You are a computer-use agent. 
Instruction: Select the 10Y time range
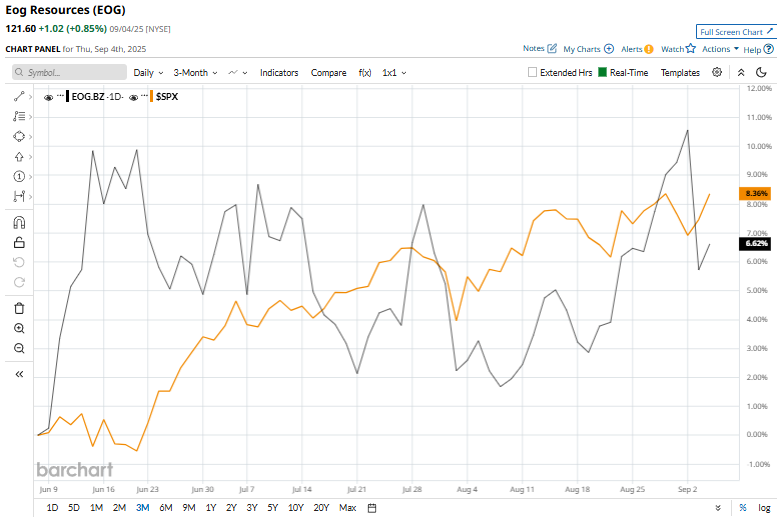[x=296, y=508]
